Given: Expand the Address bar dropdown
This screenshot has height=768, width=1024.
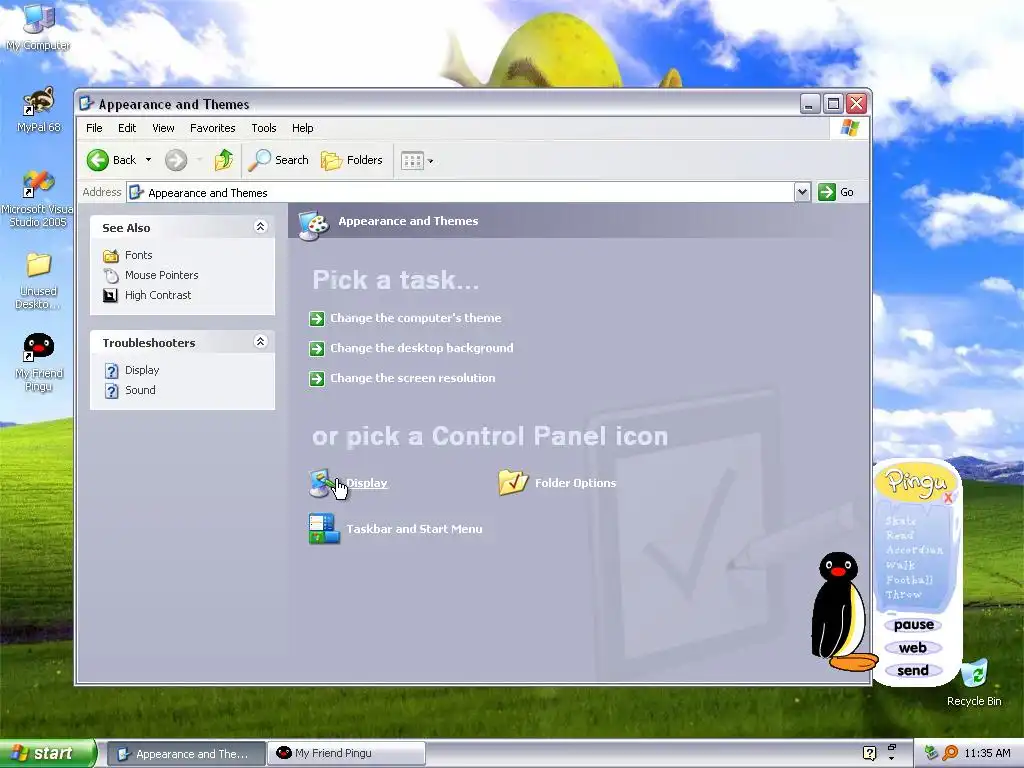Looking at the screenshot, I should point(802,192).
